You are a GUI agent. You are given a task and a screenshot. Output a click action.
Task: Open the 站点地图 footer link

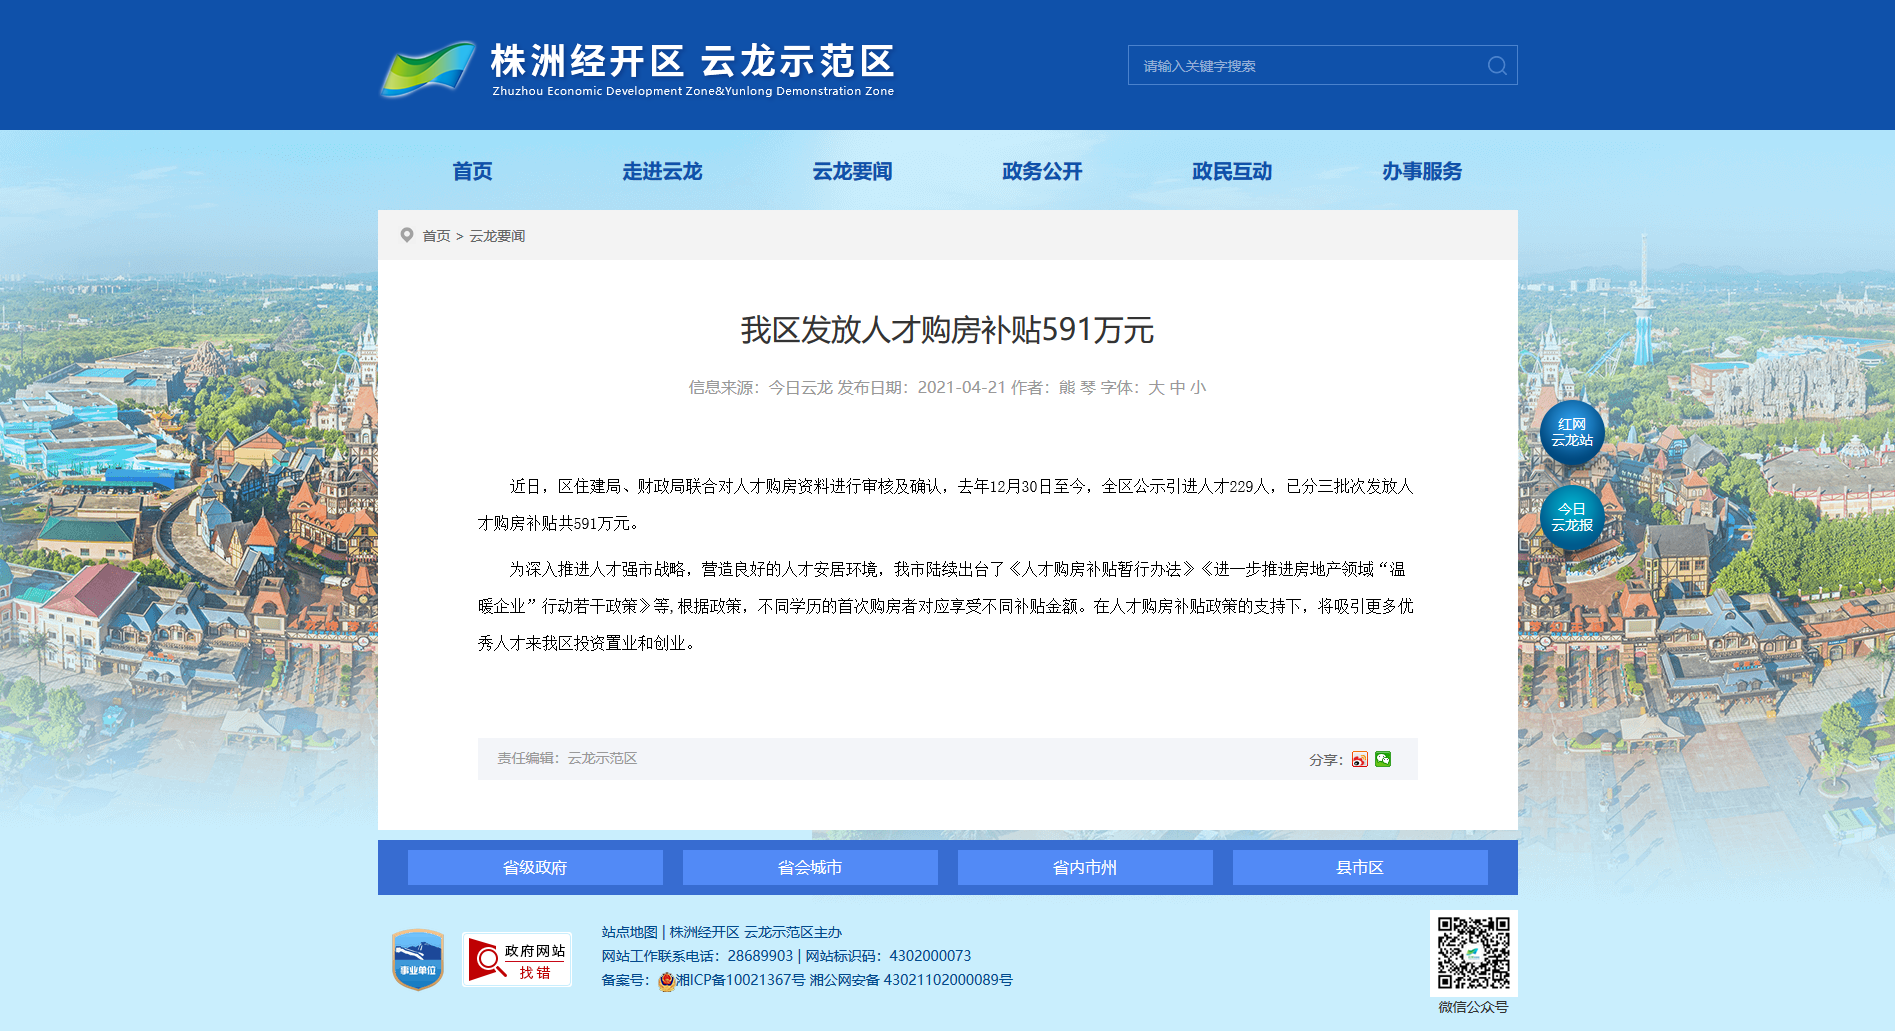pyautogui.click(x=629, y=932)
